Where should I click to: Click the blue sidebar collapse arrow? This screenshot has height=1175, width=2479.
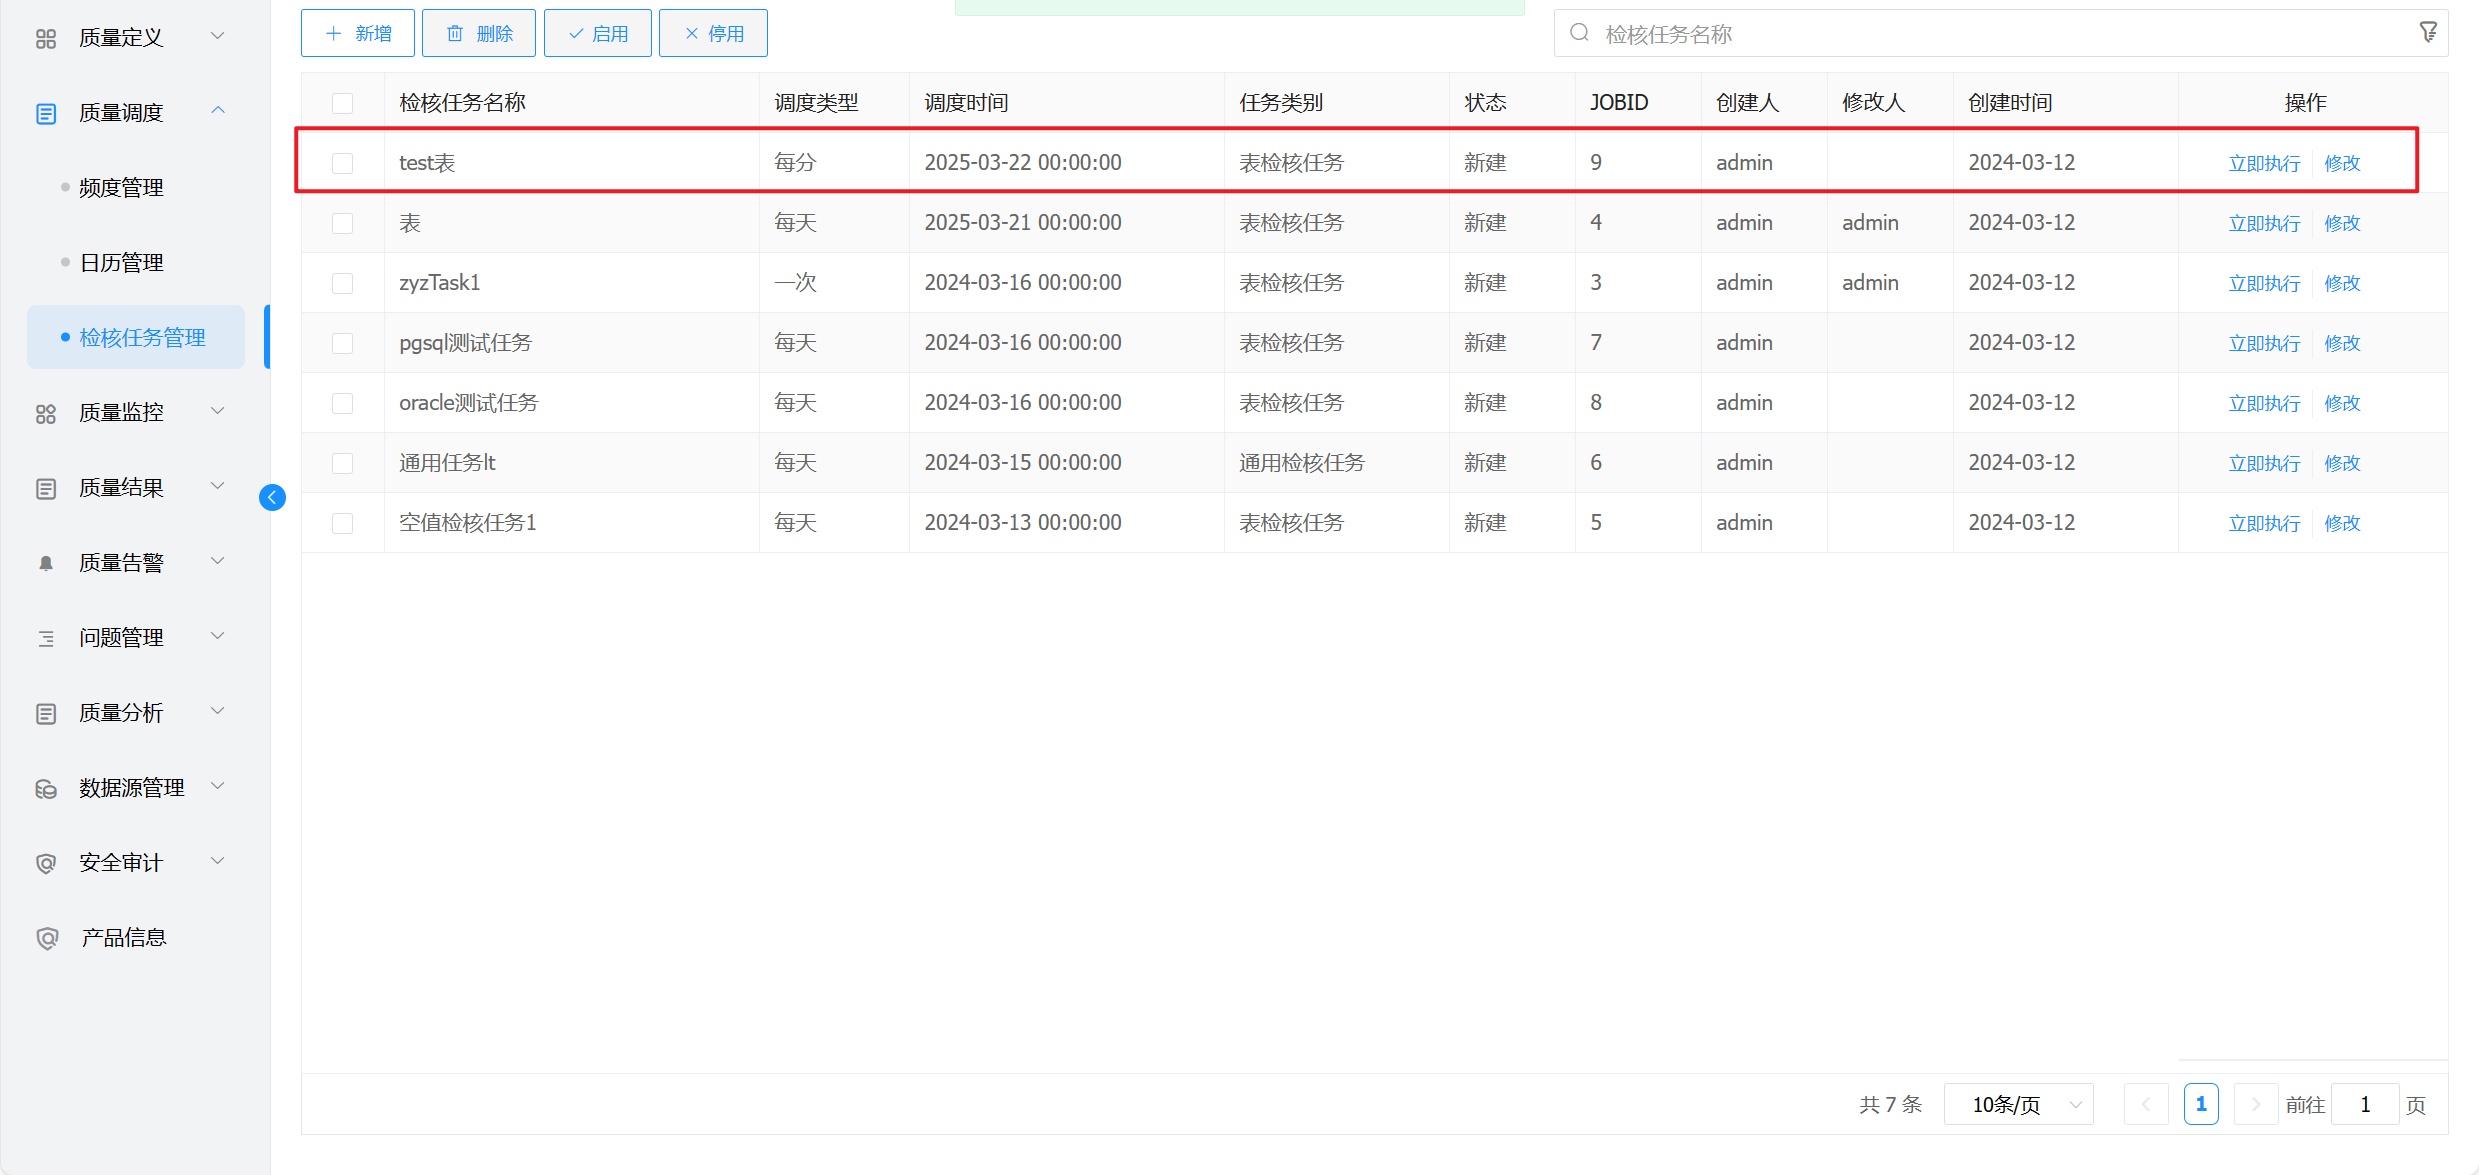[x=272, y=497]
